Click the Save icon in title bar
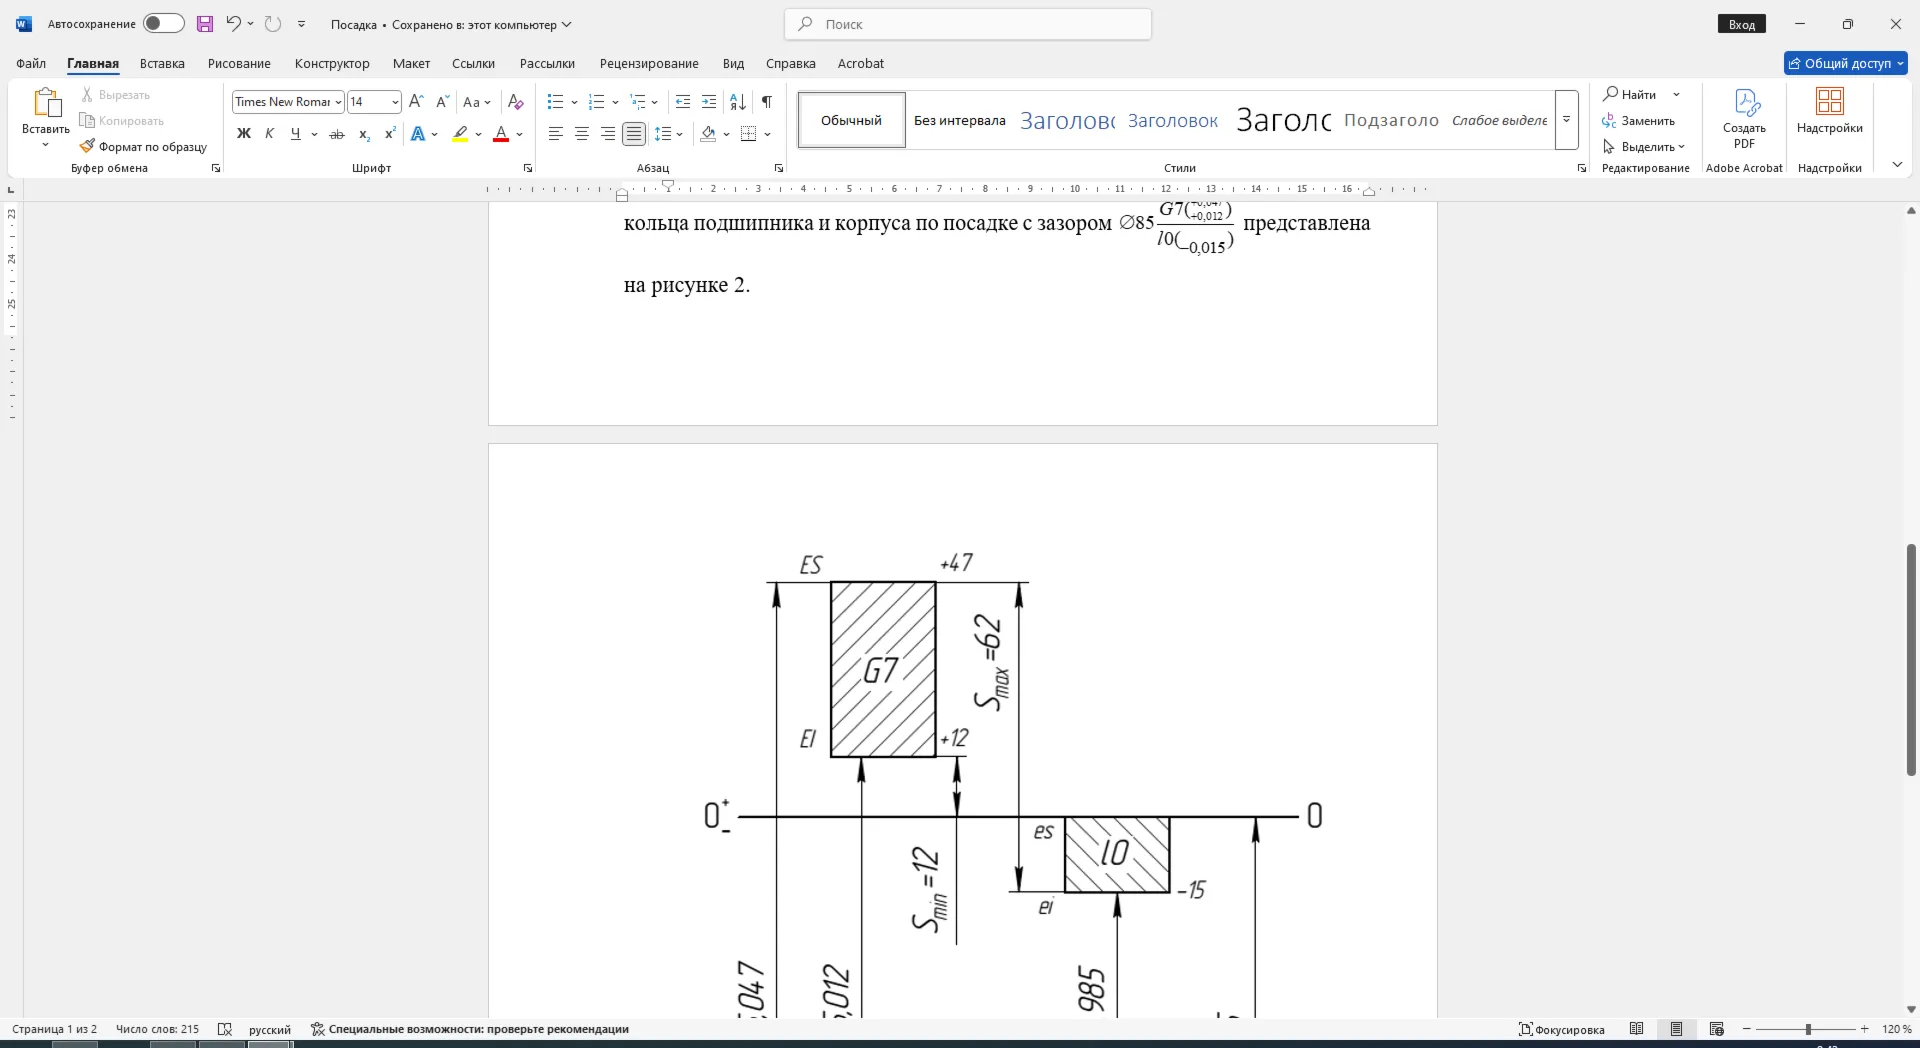1920x1048 pixels. tap(205, 24)
